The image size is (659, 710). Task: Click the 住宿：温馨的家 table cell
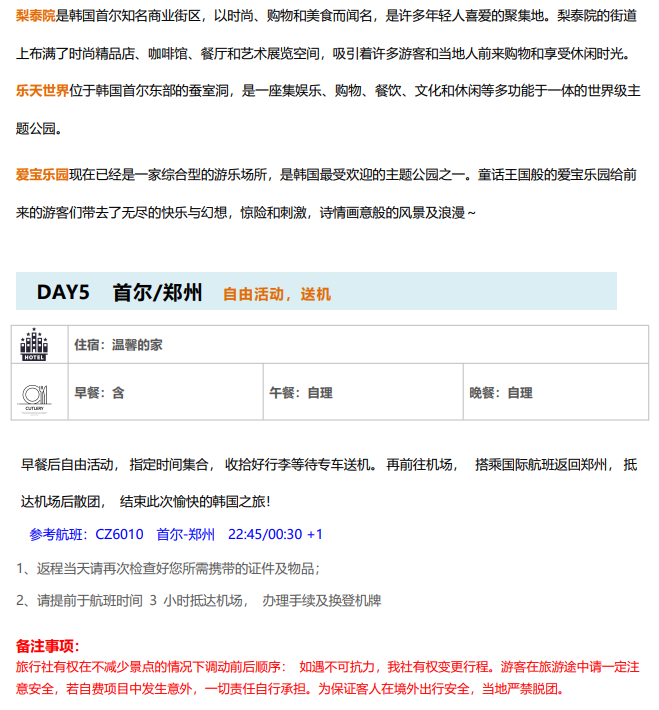118,345
